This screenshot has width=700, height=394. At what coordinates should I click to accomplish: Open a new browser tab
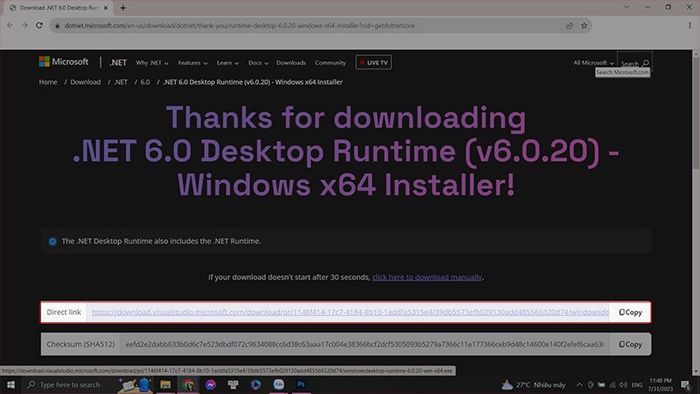tap(123, 8)
